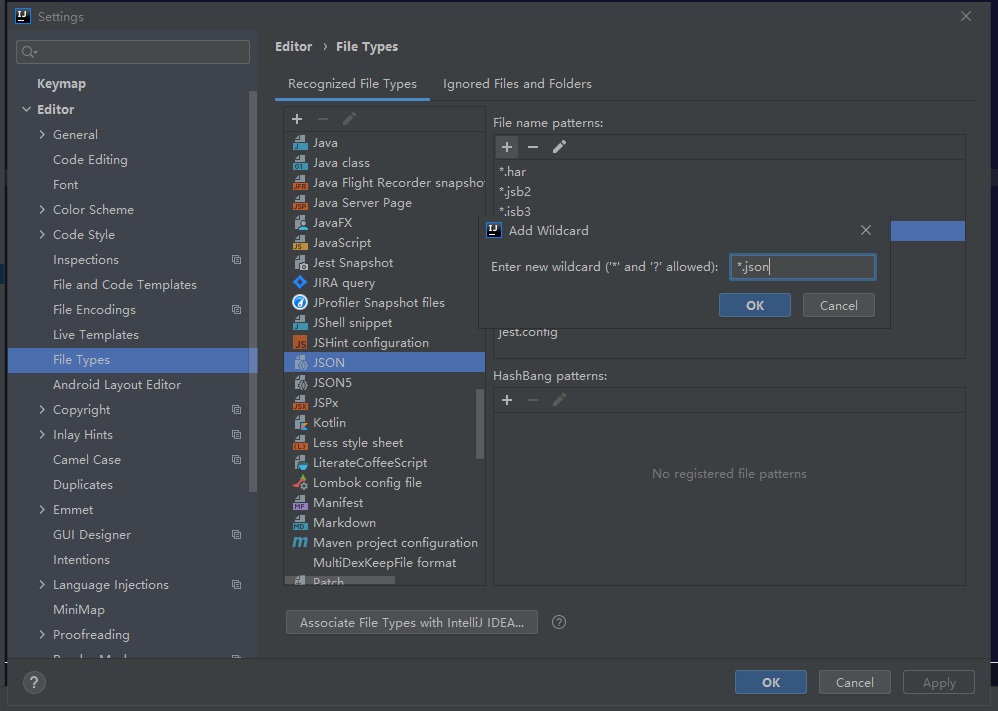Click the Apply button
Screen dimensions: 998x711
939,682
